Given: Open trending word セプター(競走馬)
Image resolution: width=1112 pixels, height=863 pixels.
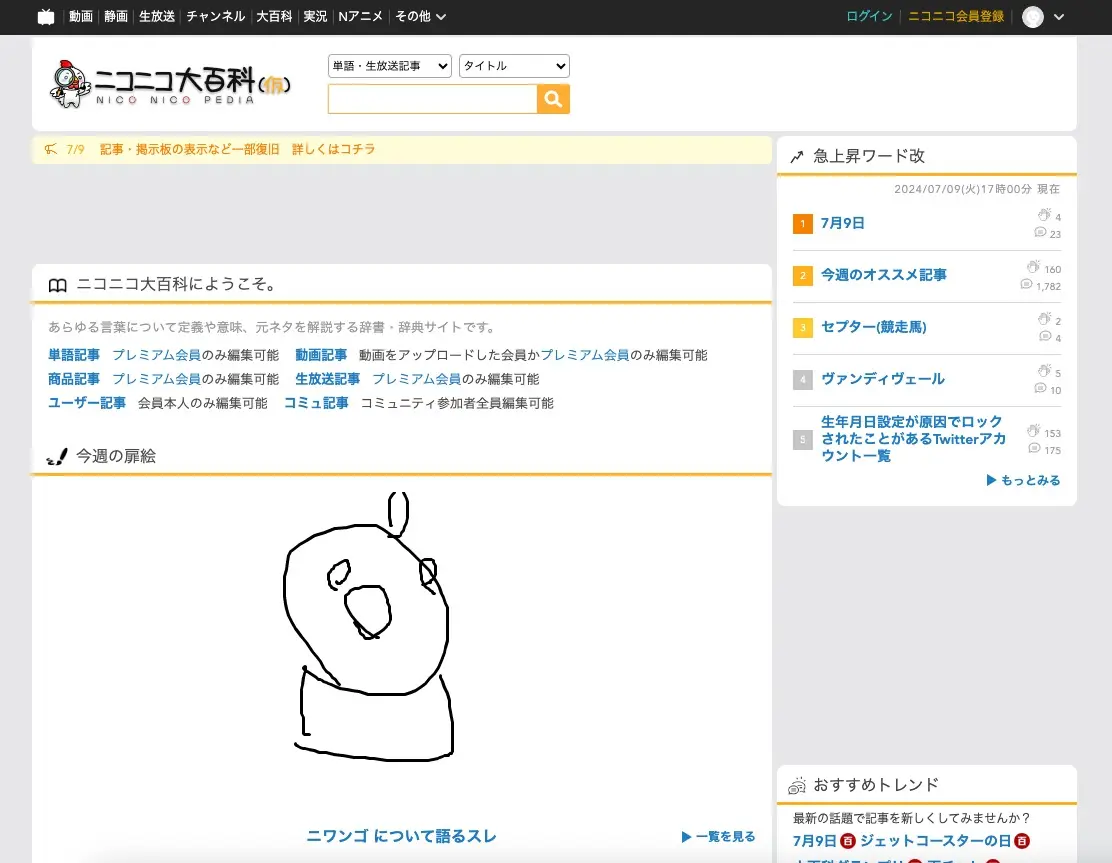Looking at the screenshot, I should click(874, 327).
